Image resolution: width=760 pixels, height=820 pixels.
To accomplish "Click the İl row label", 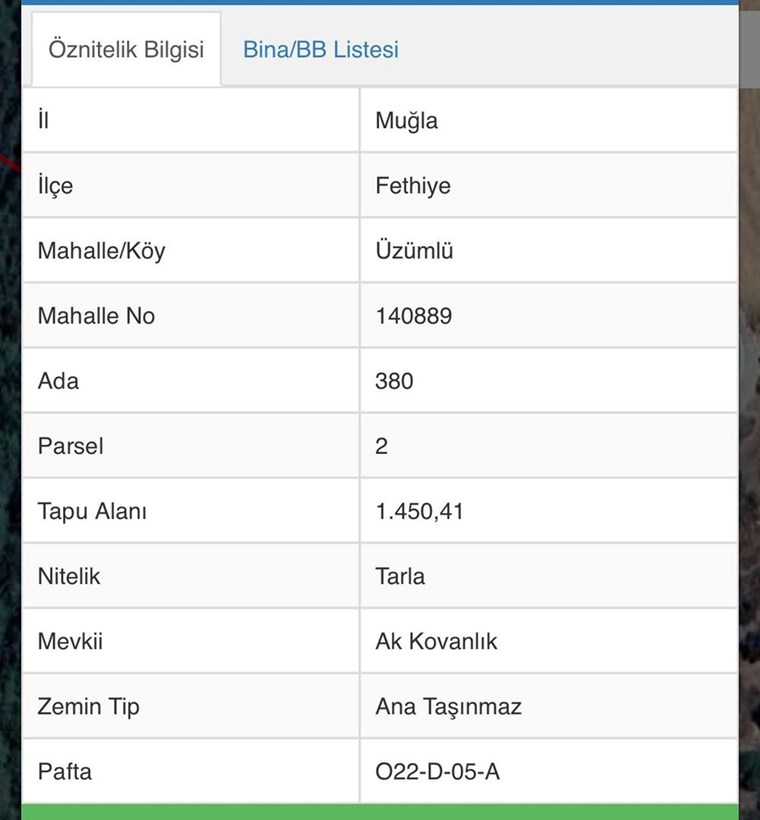I will tap(43, 120).
